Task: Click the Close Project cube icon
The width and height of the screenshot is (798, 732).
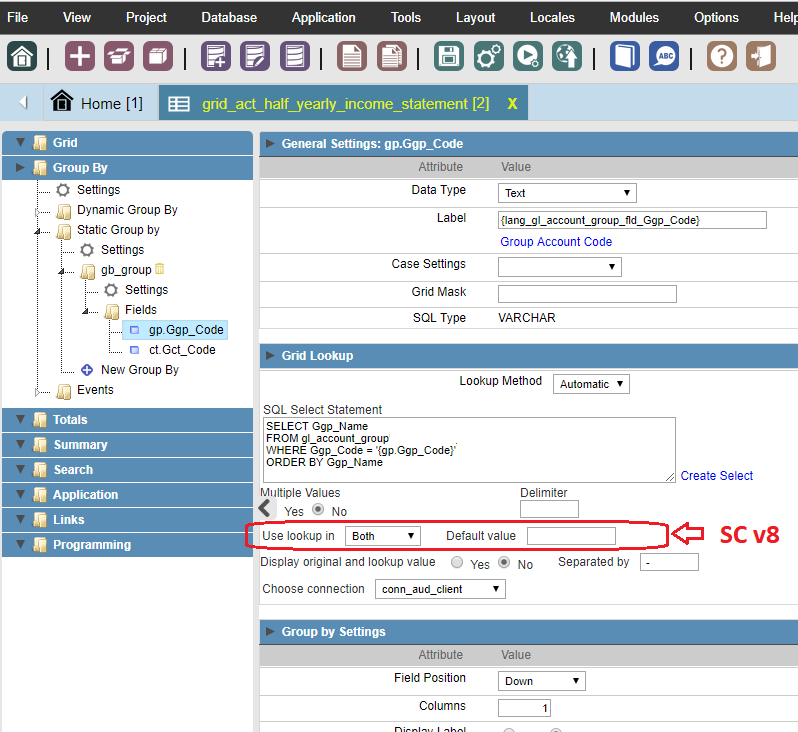Action: [158, 56]
